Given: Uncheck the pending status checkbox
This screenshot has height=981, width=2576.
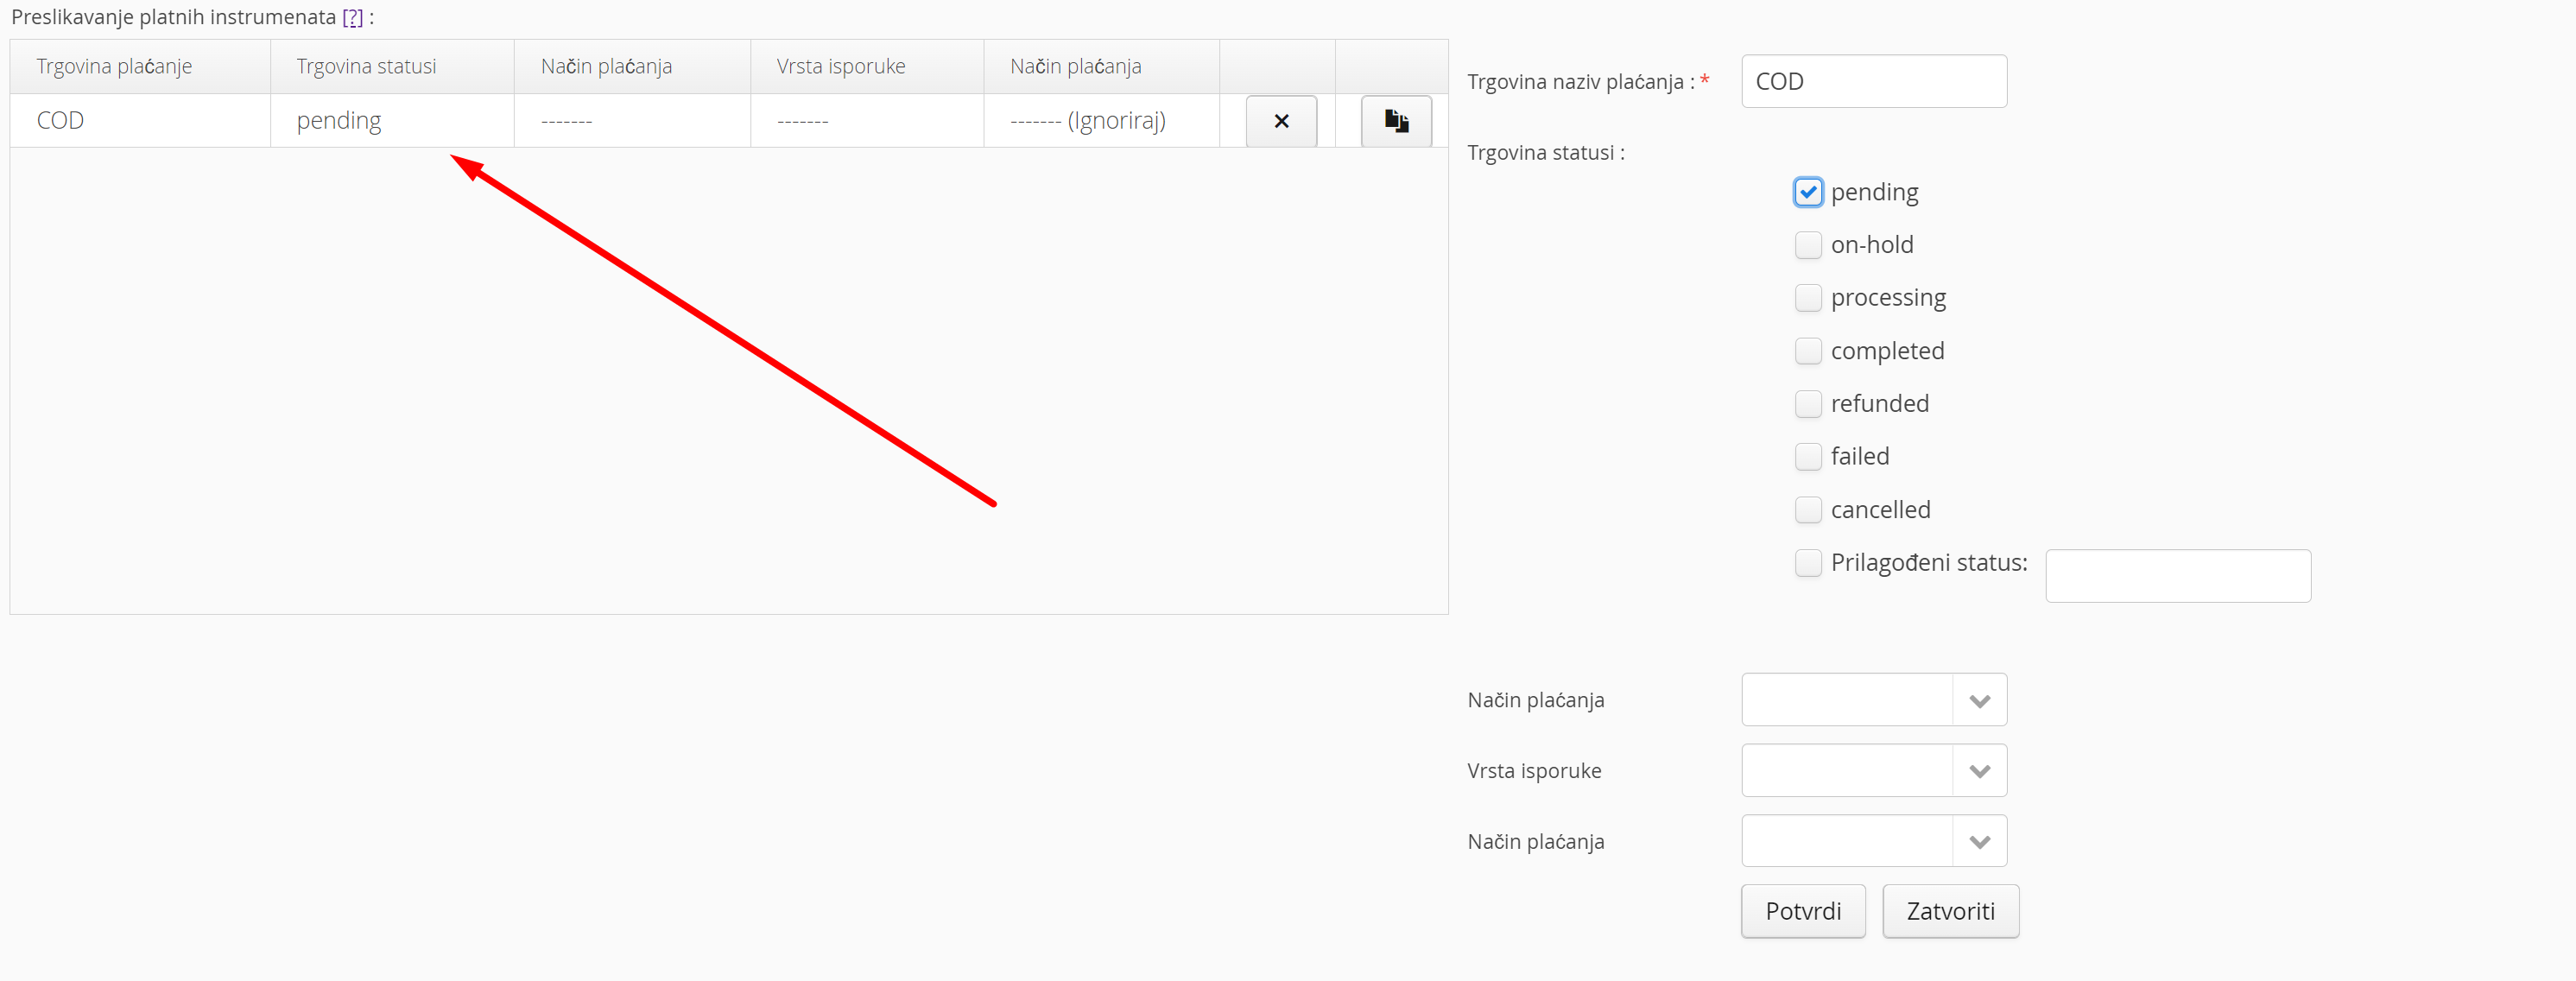Looking at the screenshot, I should point(1807,192).
